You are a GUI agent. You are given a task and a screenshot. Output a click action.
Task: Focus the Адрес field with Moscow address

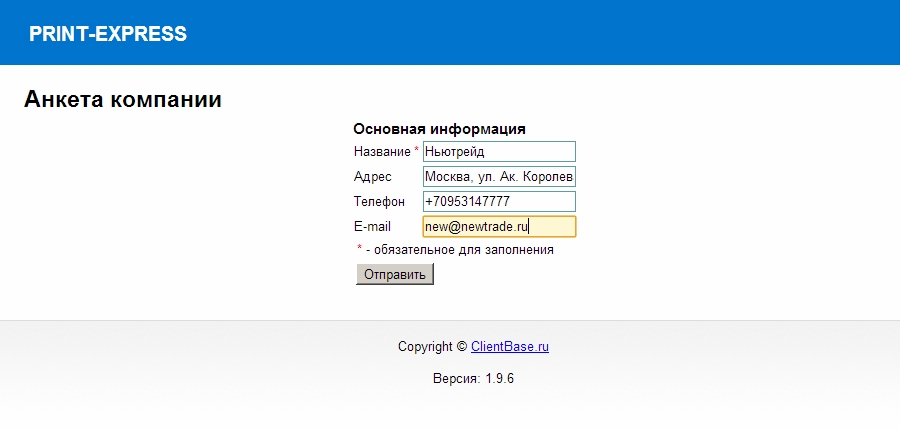(499, 177)
